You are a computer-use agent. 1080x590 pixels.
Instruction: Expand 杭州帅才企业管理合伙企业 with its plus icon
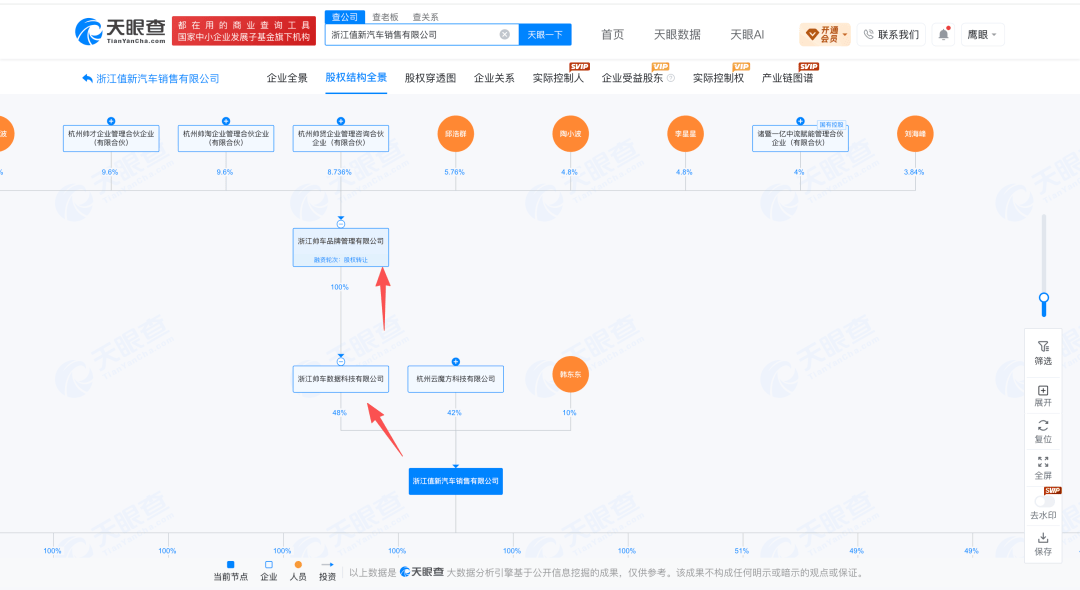click(x=111, y=121)
